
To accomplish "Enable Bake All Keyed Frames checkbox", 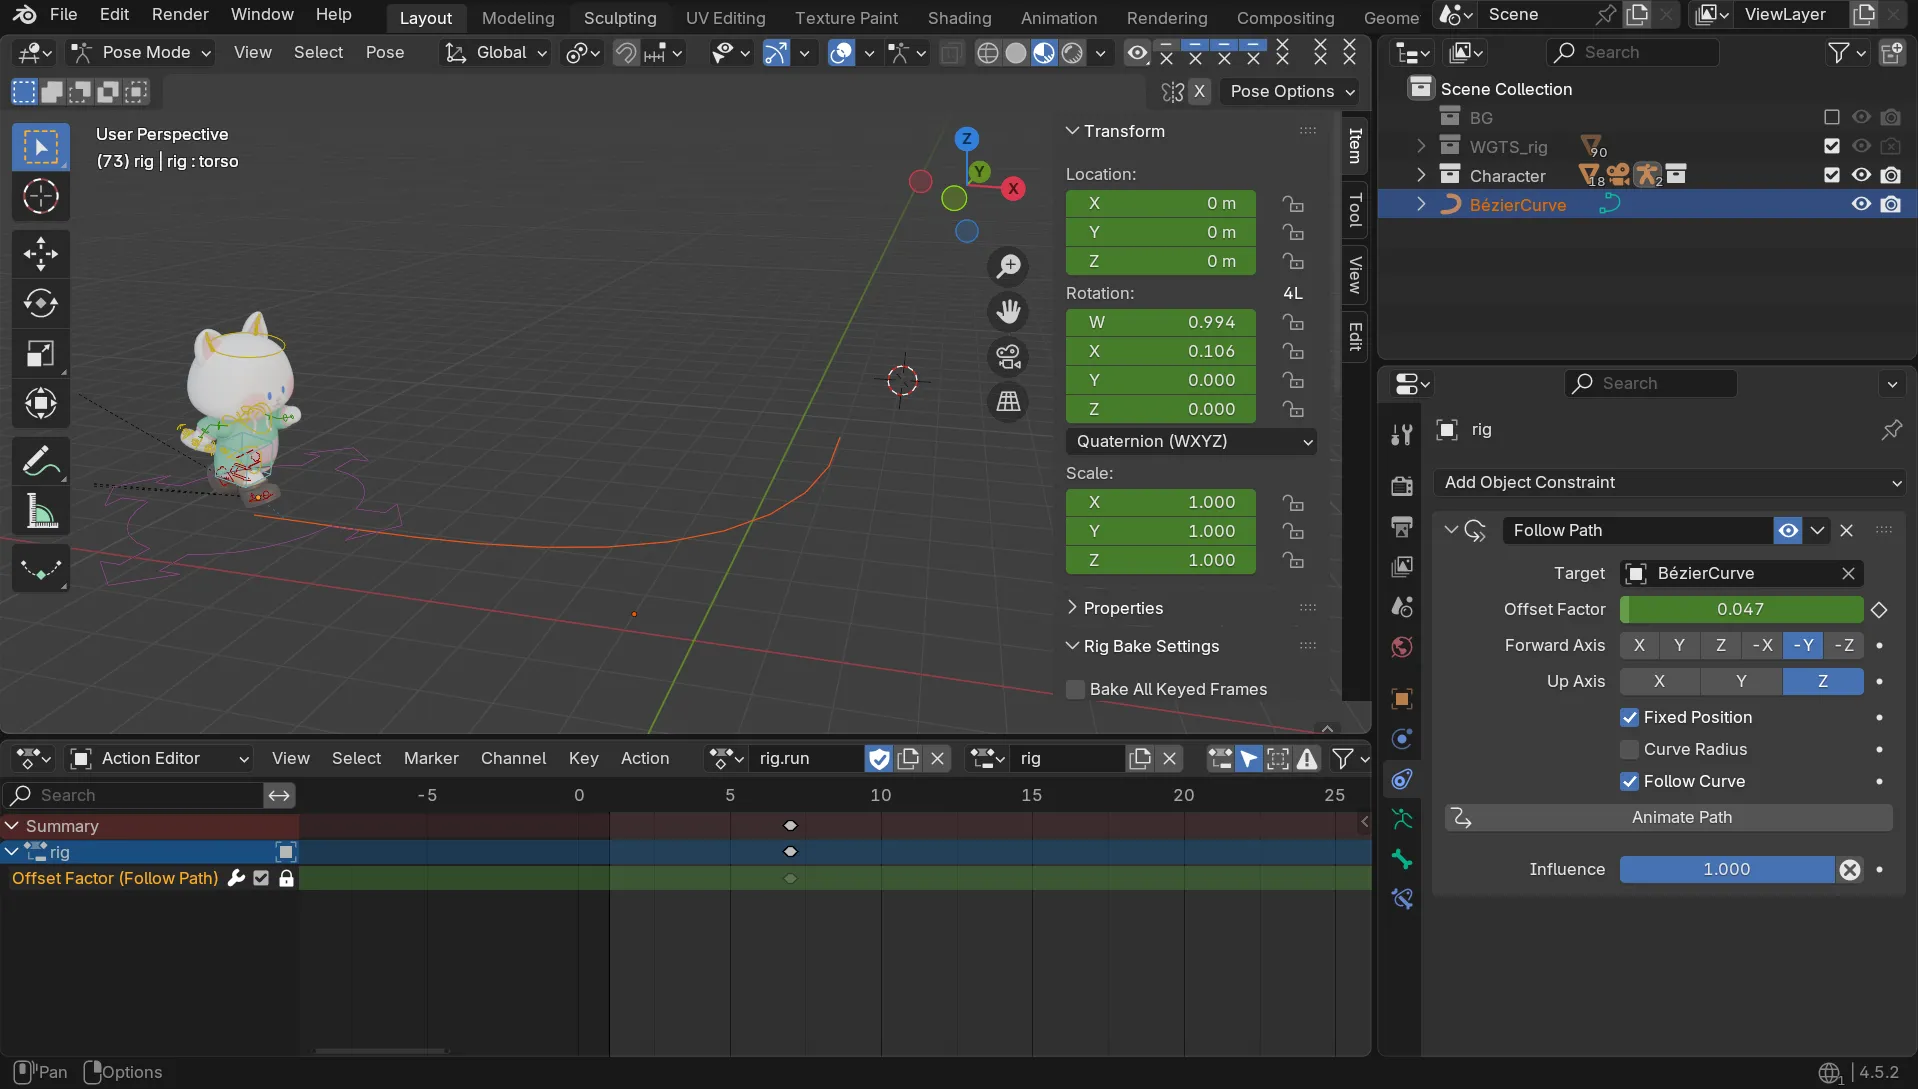I will [1076, 690].
